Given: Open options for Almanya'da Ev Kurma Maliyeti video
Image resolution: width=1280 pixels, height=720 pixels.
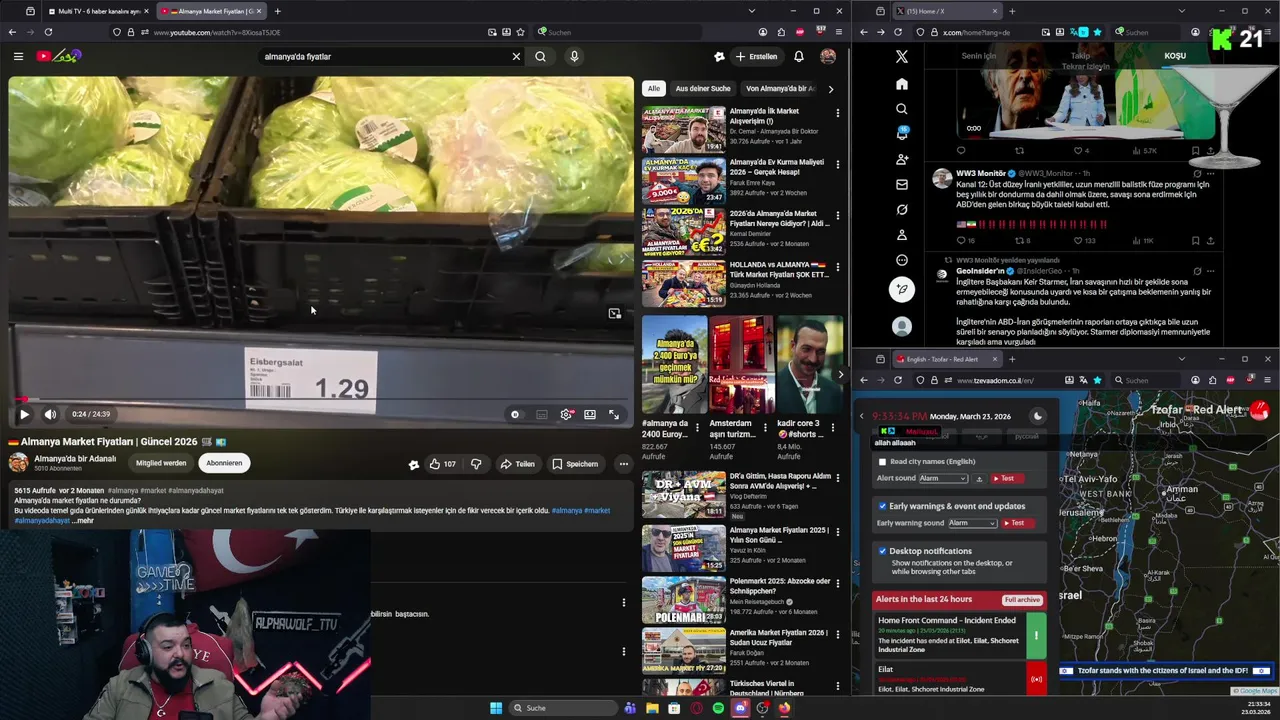Looking at the screenshot, I should pos(837,164).
